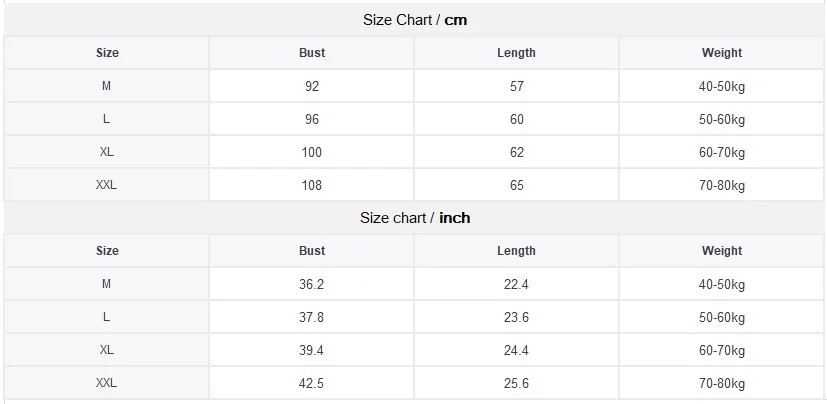Select the length value 65 cell
This screenshot has width=827, height=404.
(517, 186)
